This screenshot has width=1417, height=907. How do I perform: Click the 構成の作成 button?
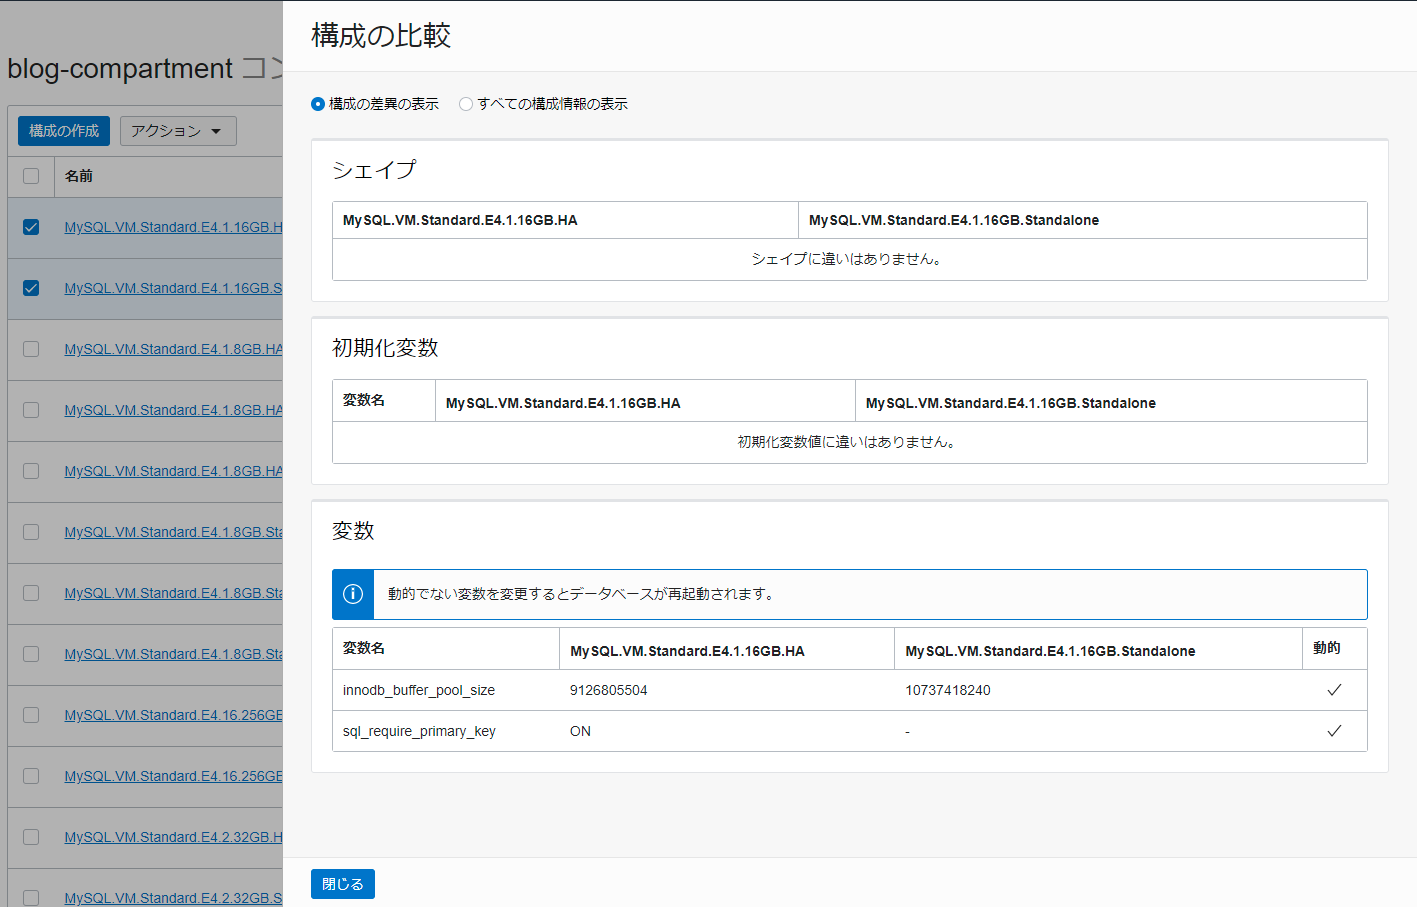pyautogui.click(x=64, y=131)
